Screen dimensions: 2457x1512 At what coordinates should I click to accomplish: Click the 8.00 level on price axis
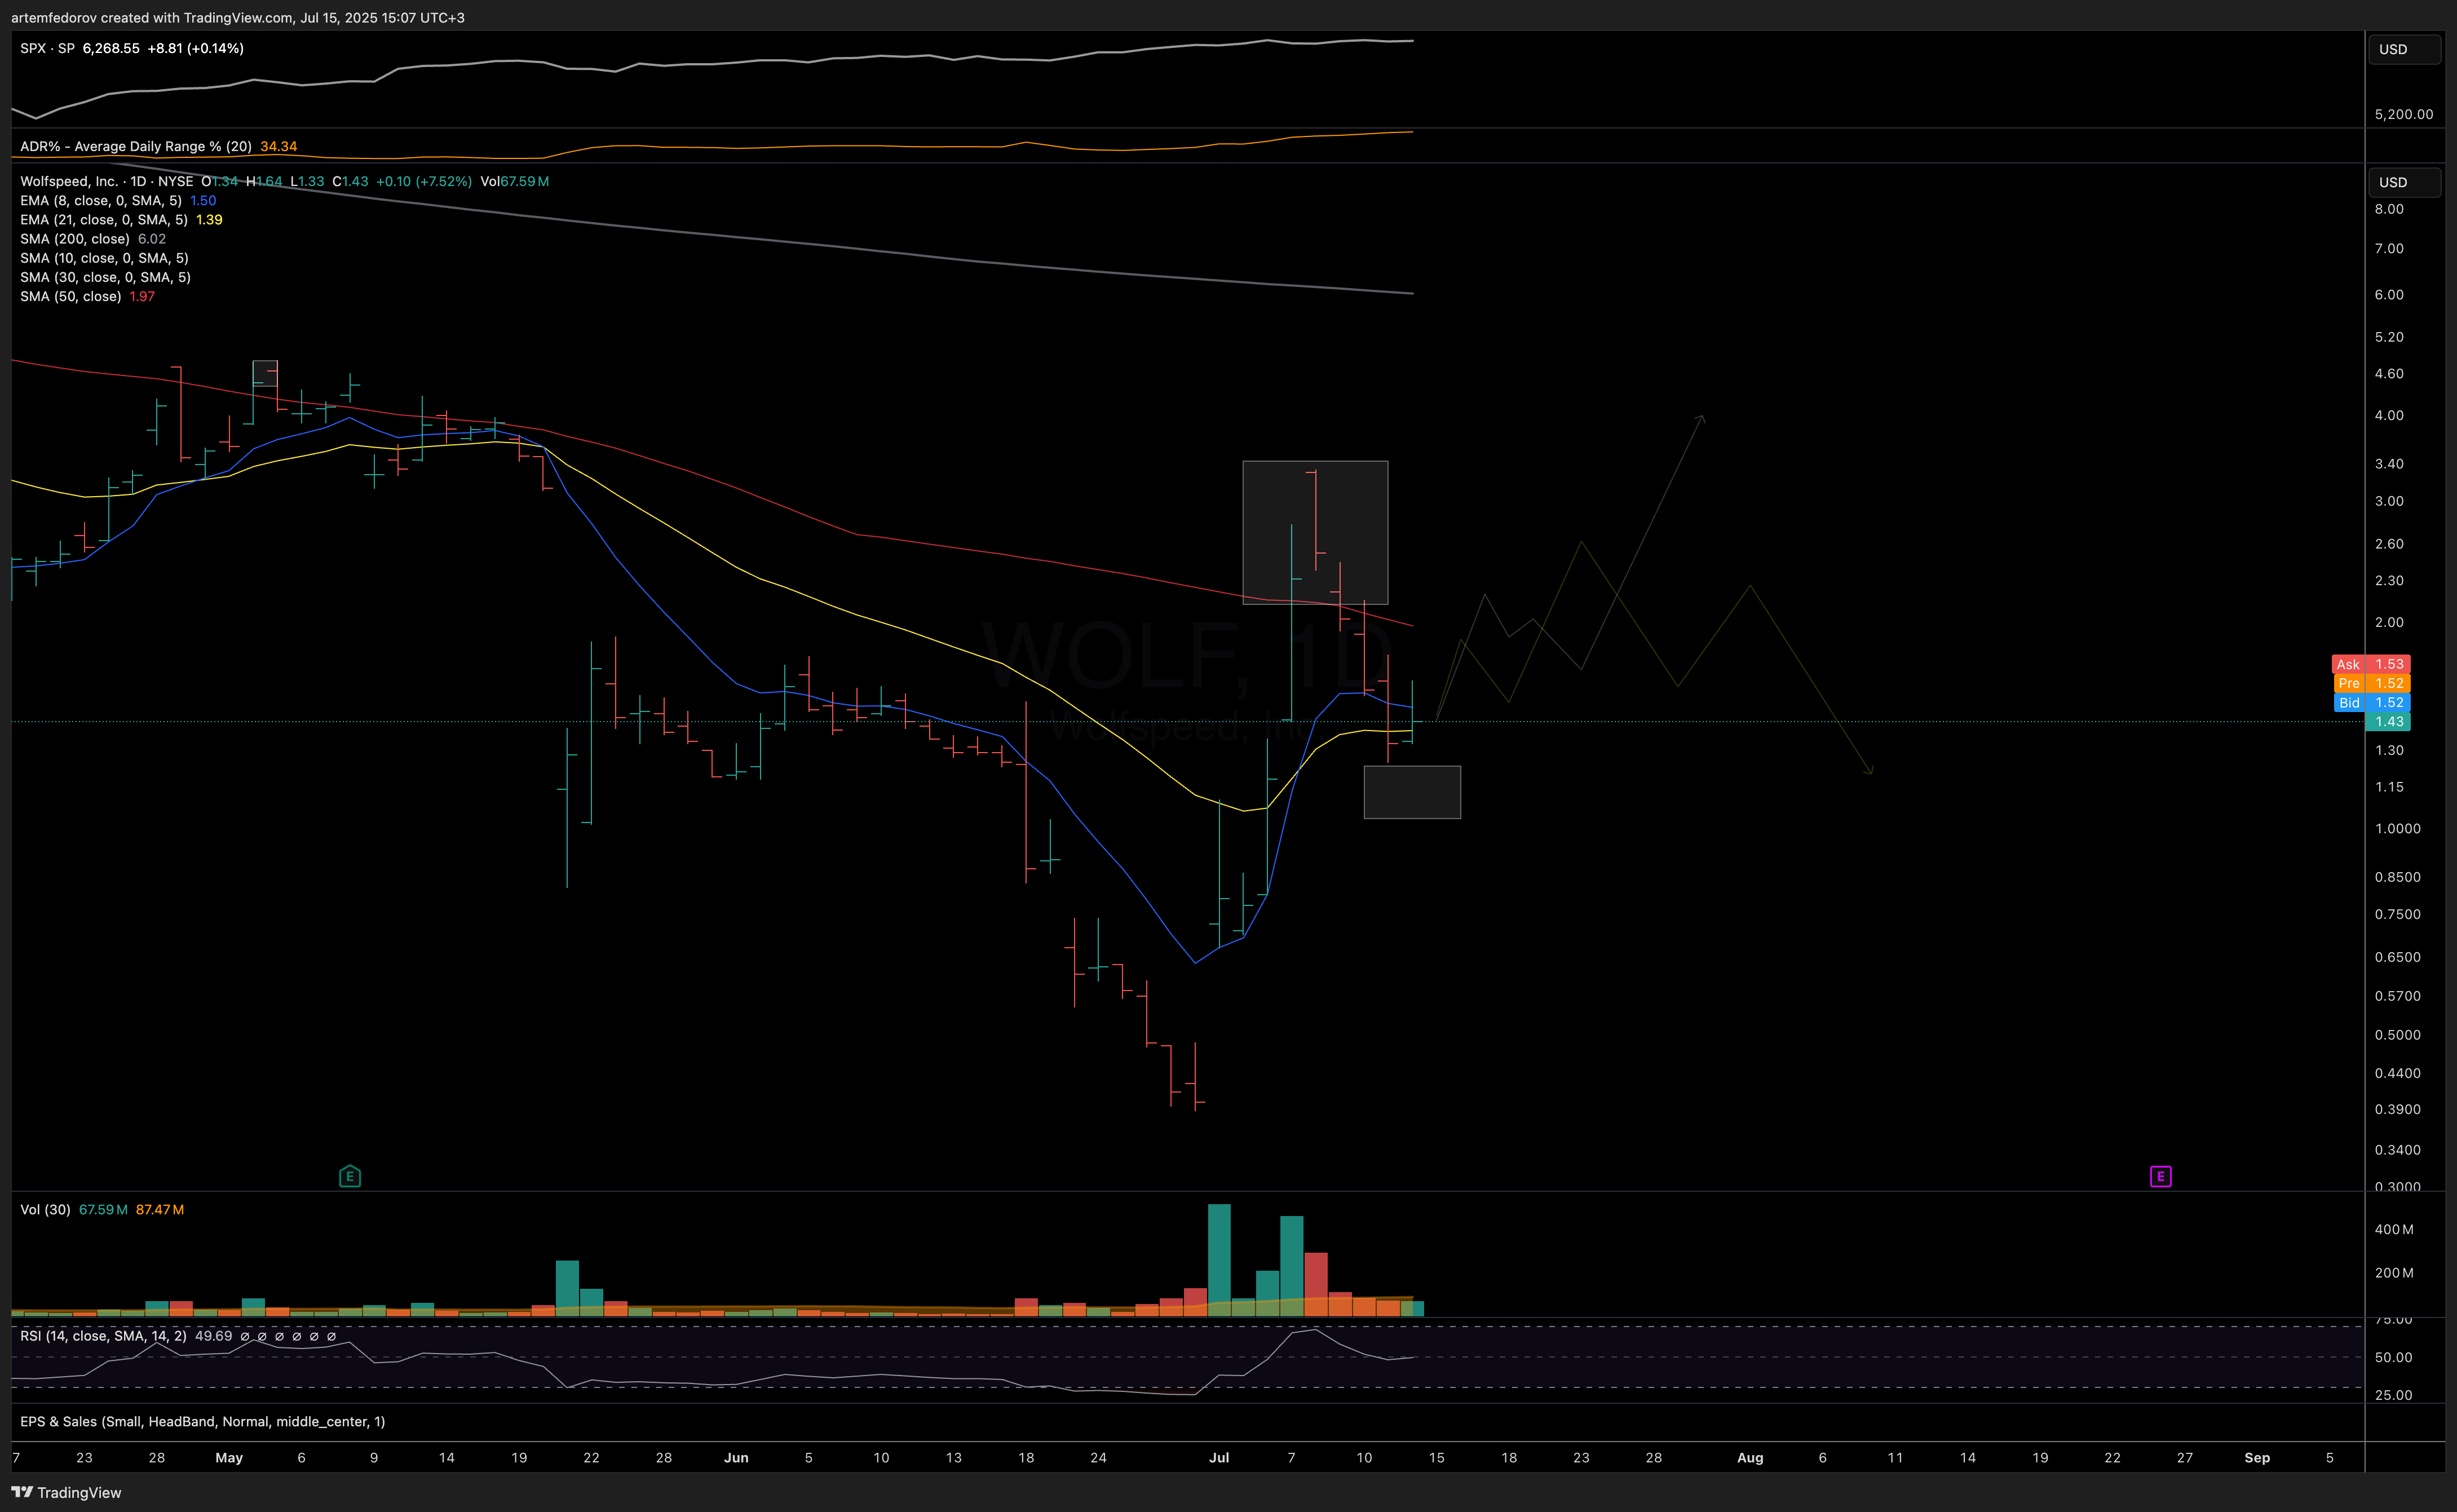2389,209
